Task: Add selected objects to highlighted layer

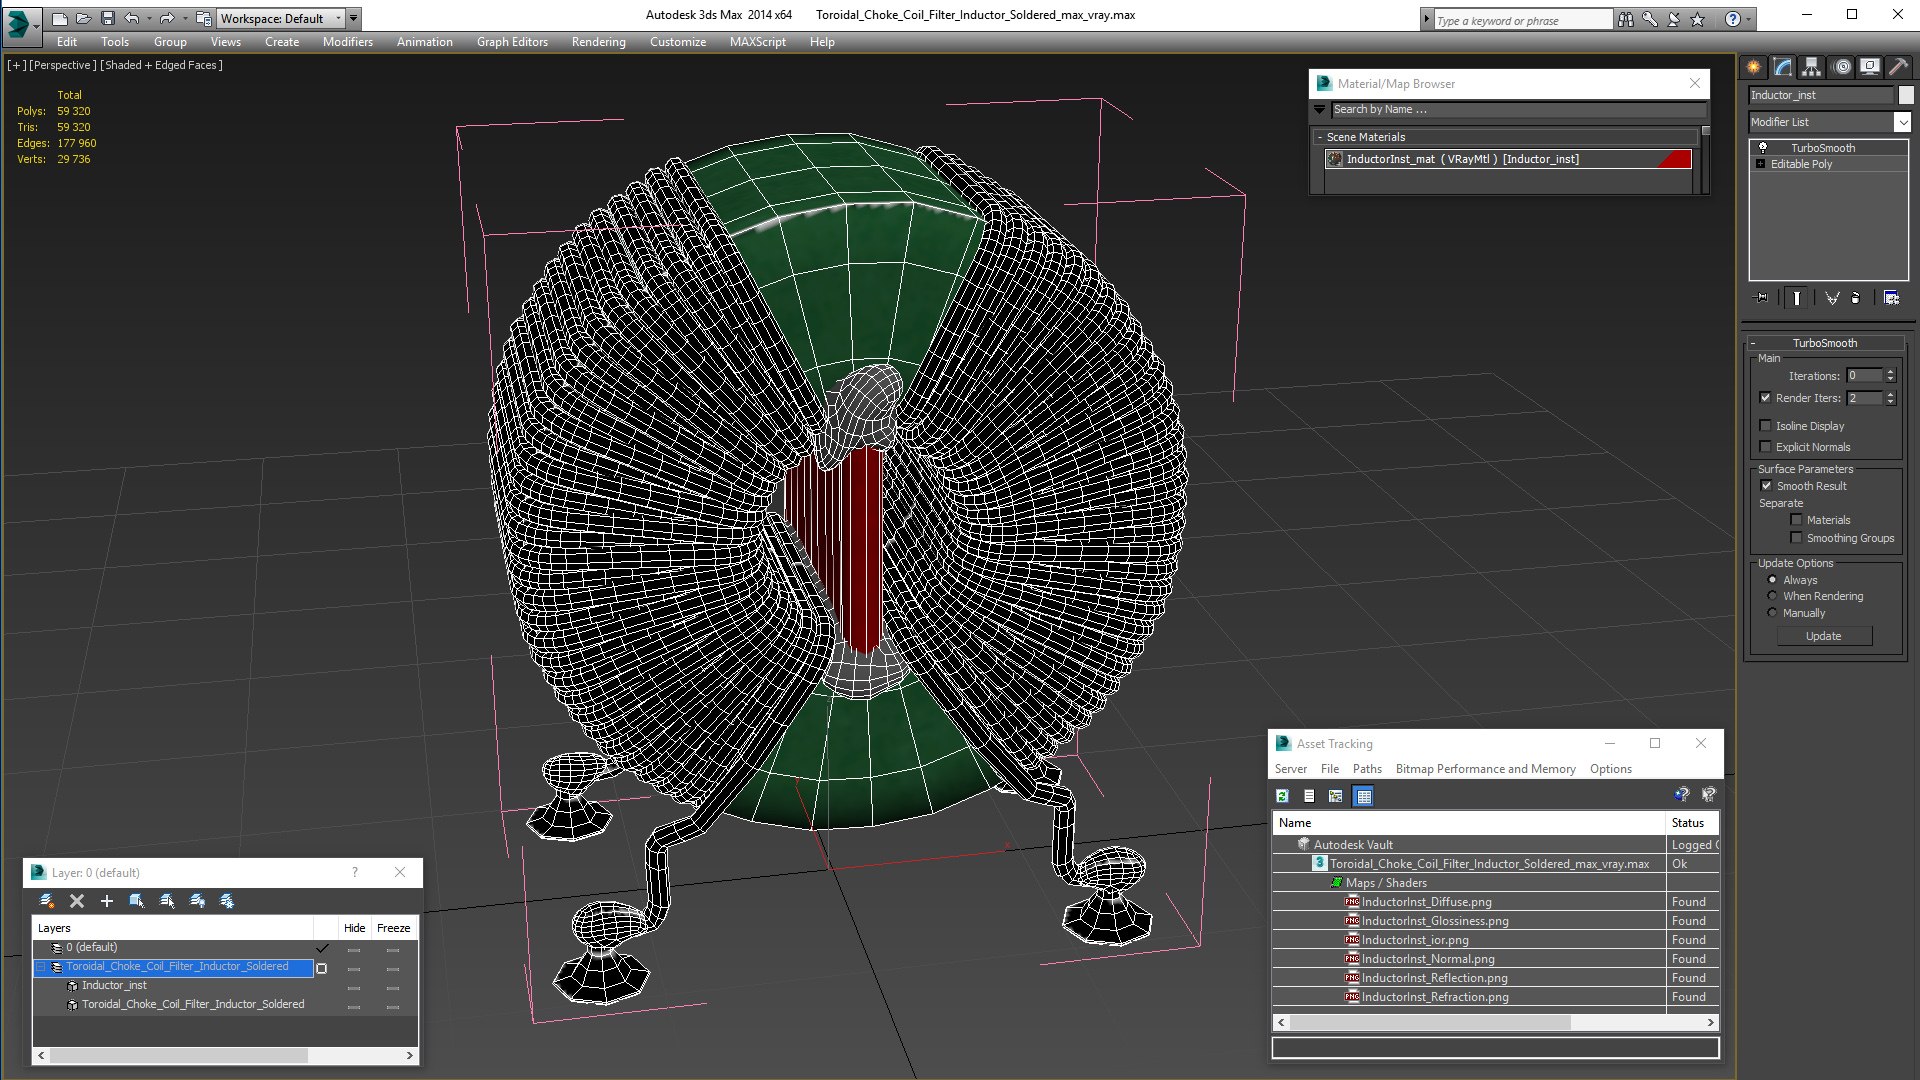Action: (x=107, y=901)
